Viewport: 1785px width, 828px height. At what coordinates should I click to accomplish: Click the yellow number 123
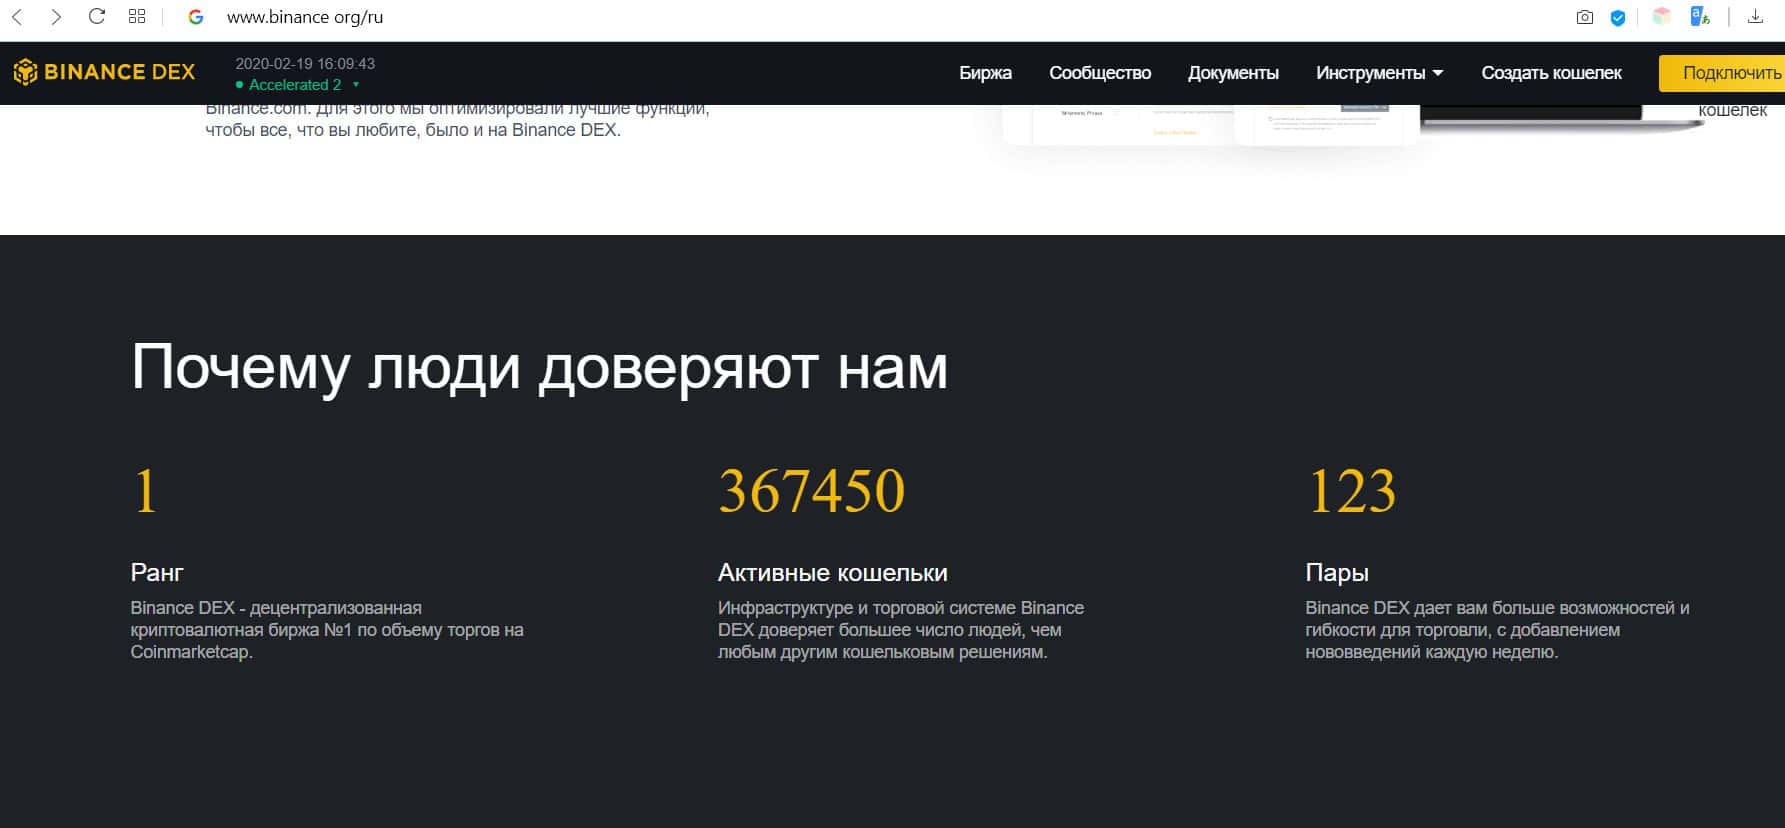tap(1351, 491)
